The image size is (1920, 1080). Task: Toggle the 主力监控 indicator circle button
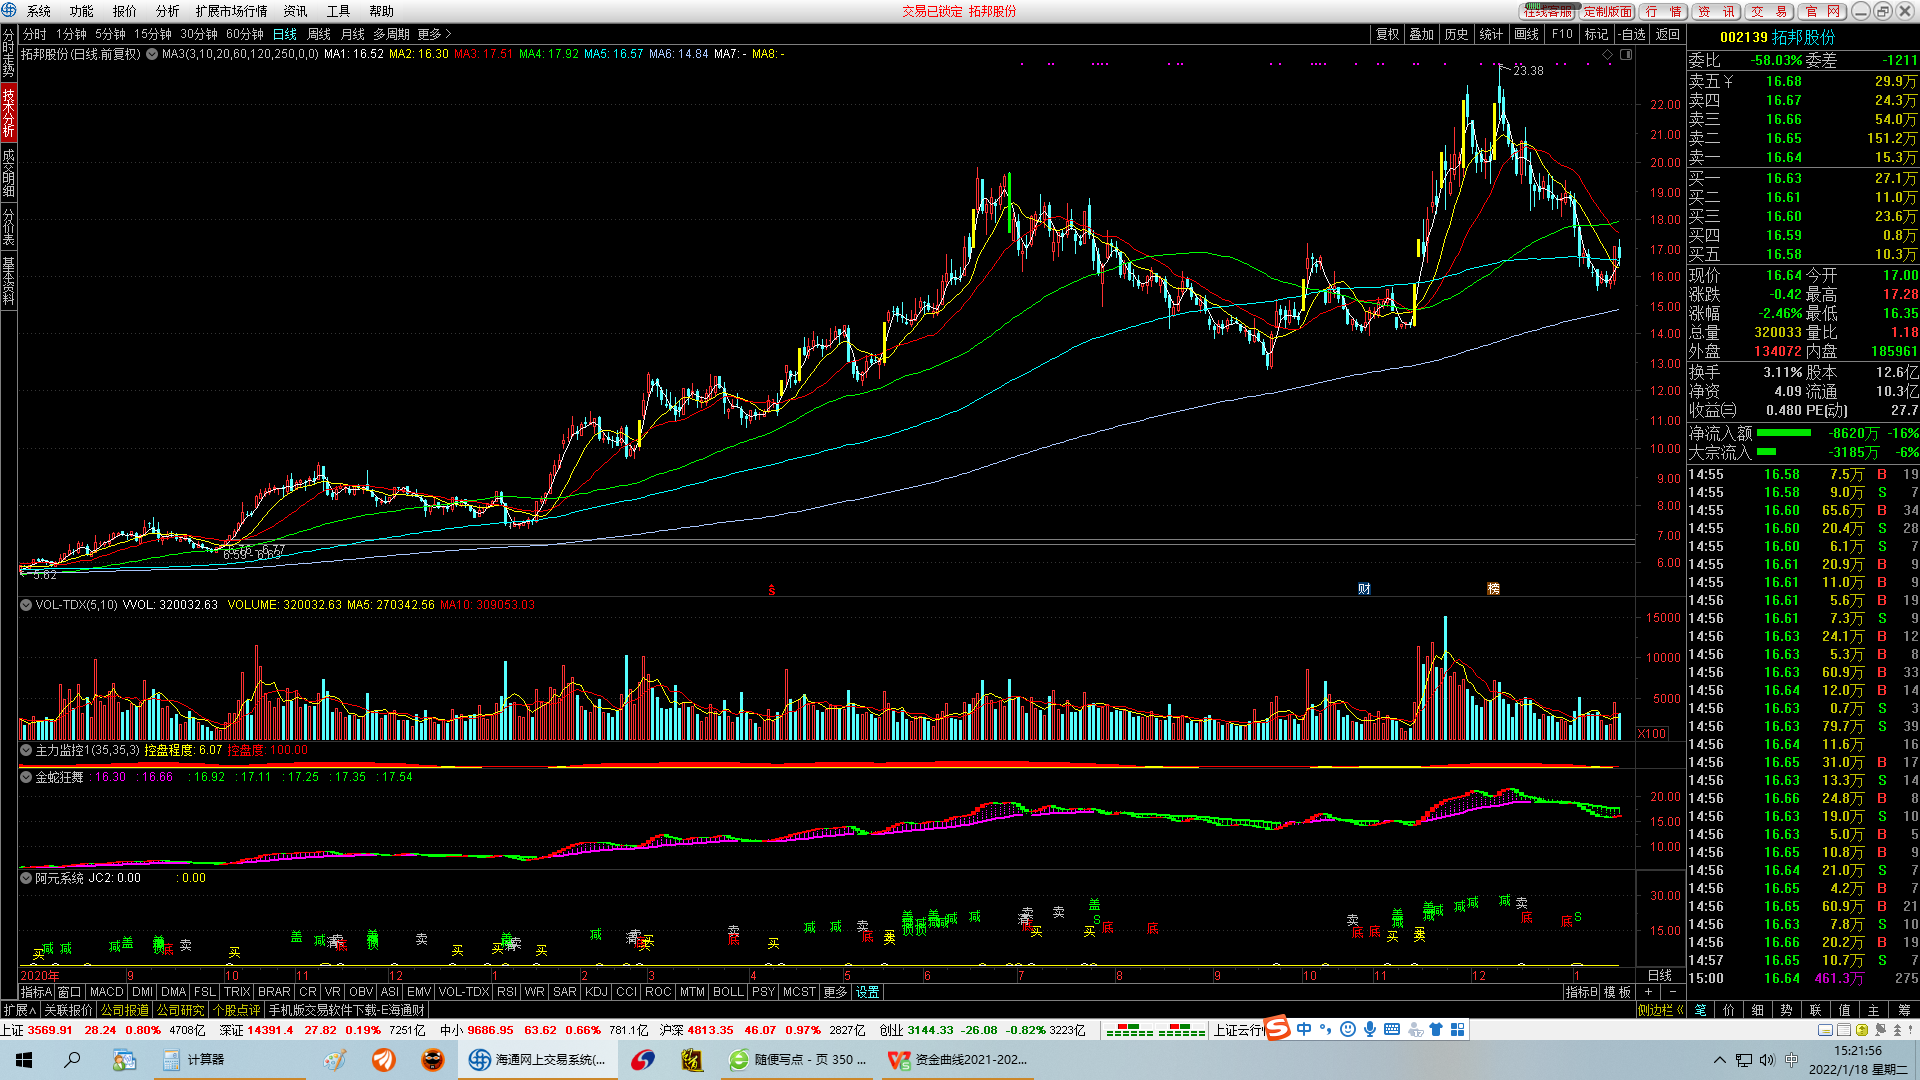tap(26, 750)
